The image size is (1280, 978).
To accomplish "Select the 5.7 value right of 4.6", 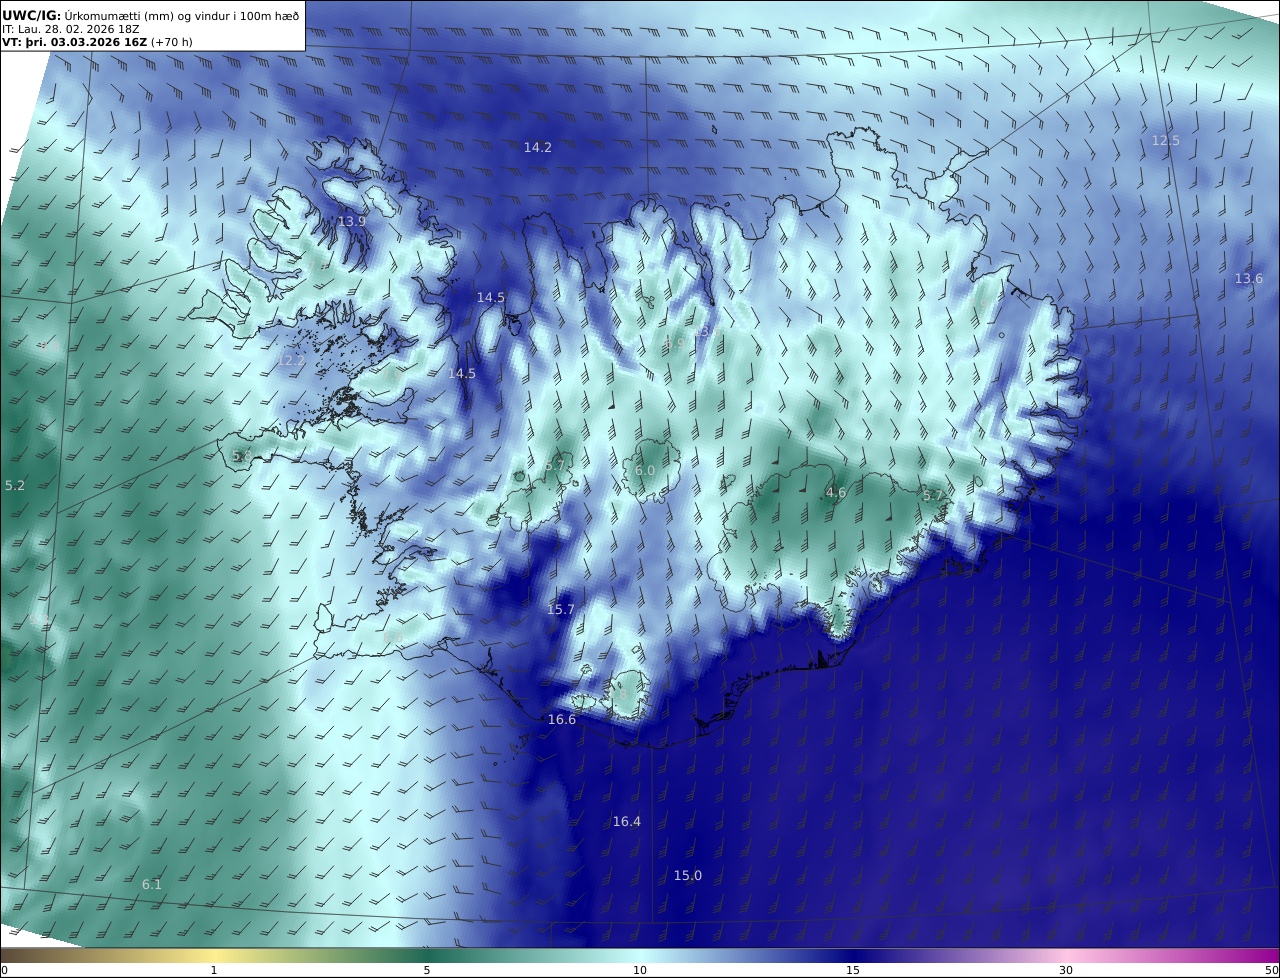I will coord(933,495).
